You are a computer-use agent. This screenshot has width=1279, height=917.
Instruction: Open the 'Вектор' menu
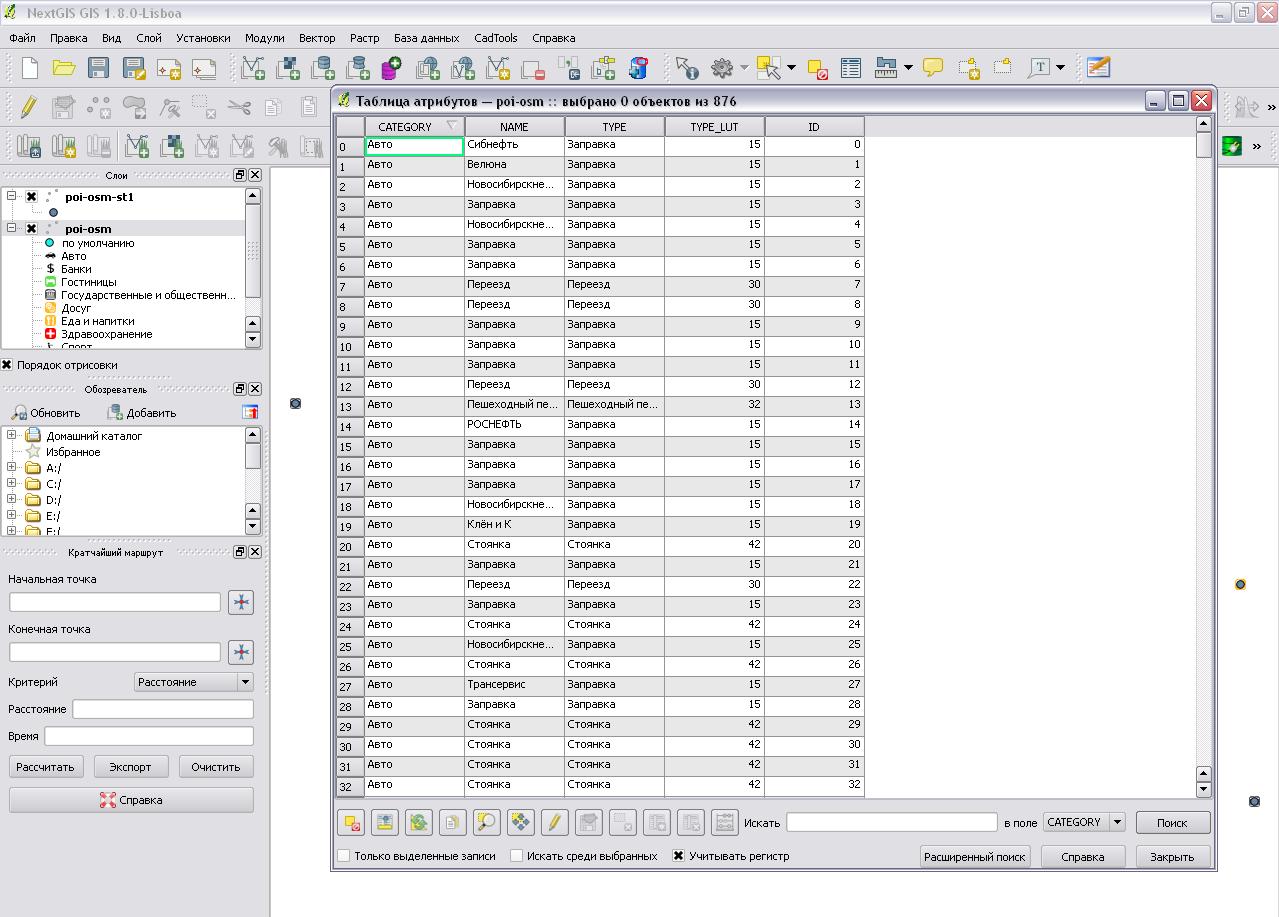tap(317, 38)
